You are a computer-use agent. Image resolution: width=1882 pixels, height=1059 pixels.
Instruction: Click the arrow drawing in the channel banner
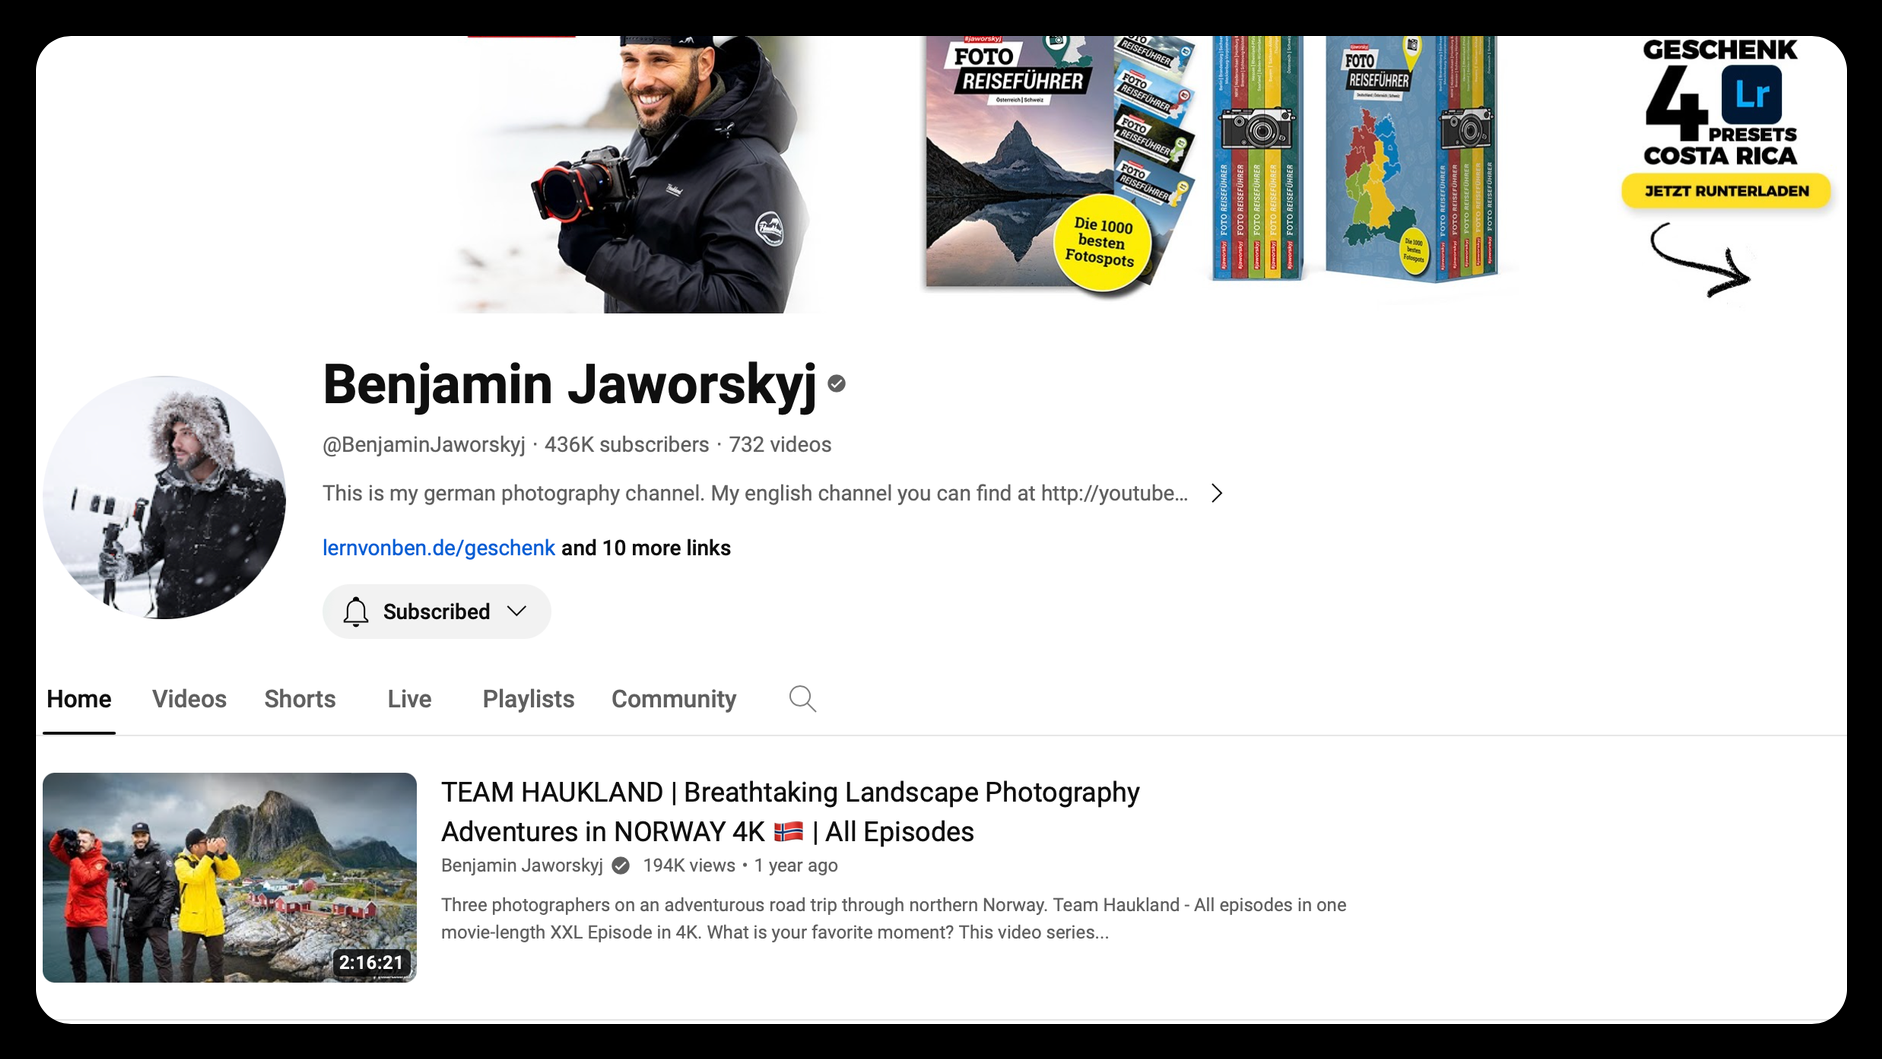[x=1700, y=265]
